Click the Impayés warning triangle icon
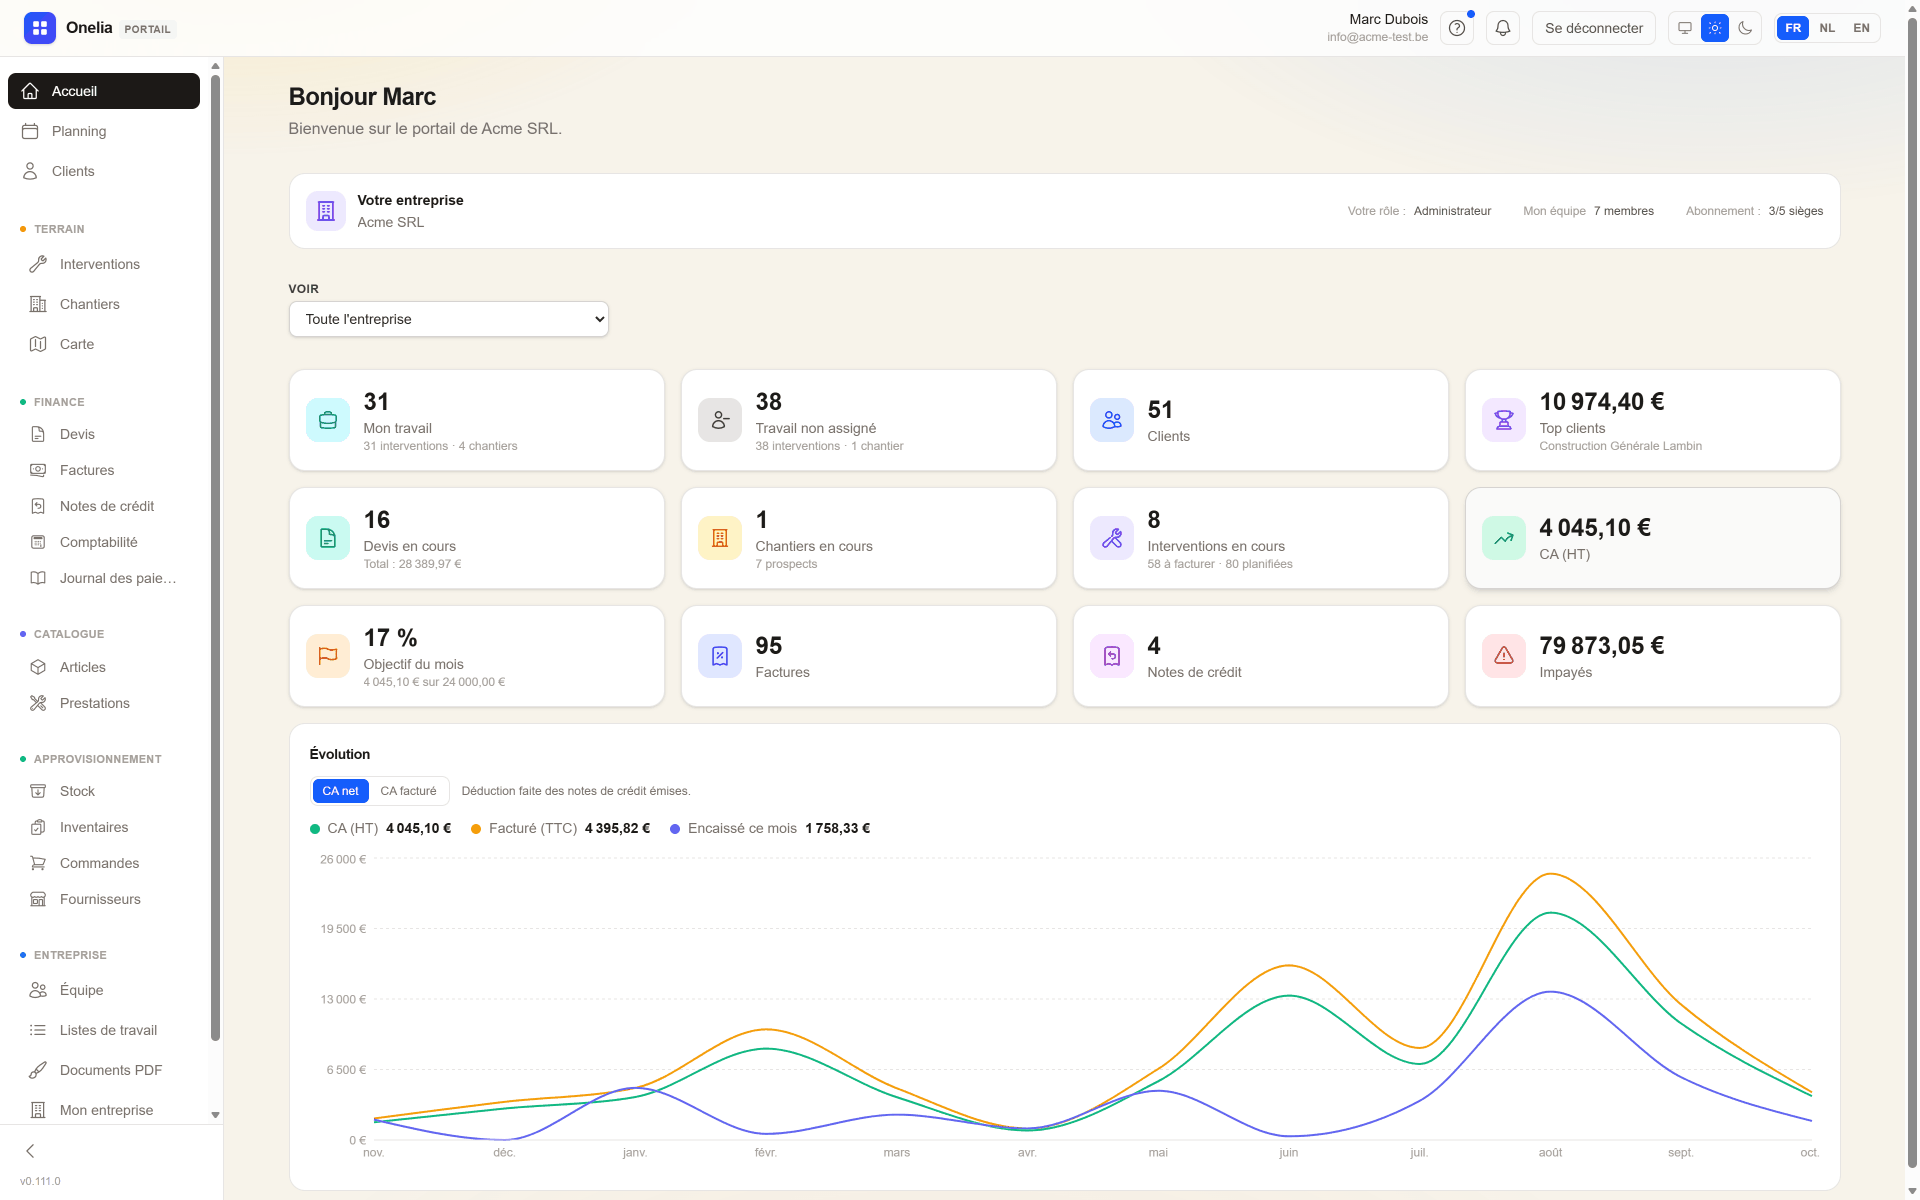This screenshot has width=1920, height=1200. [1504, 656]
